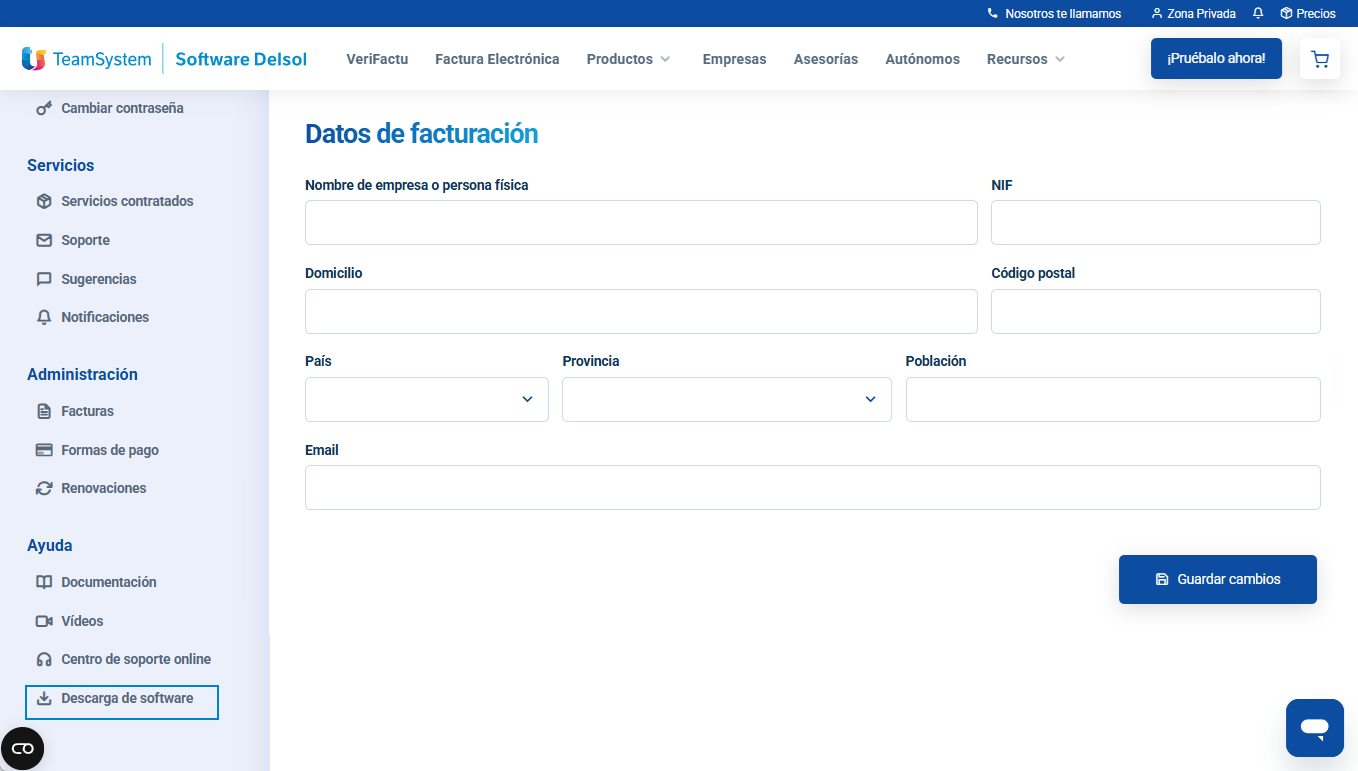Image resolution: width=1358 pixels, height=771 pixels.
Task: Open Cambiar contraseña in sidebar
Action: coord(122,108)
